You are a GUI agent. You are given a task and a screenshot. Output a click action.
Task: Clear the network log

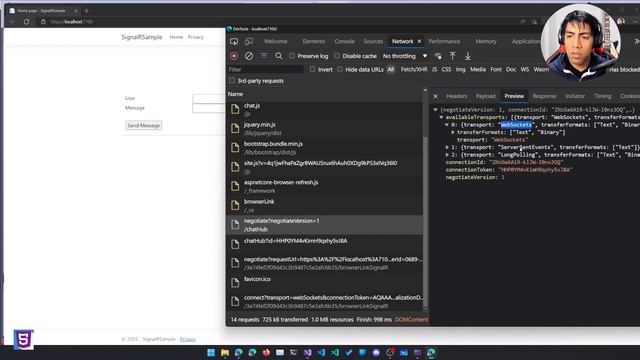coord(249,56)
